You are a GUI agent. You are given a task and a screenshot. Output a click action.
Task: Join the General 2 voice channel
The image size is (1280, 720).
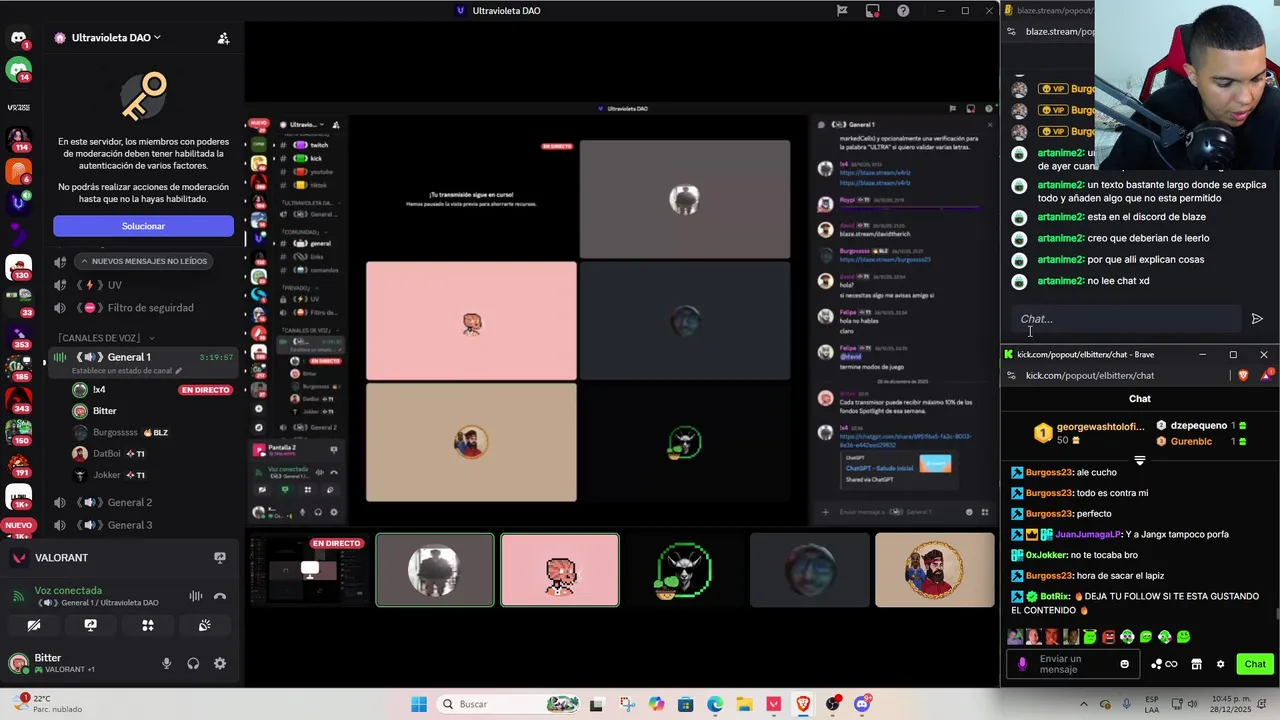(142, 502)
